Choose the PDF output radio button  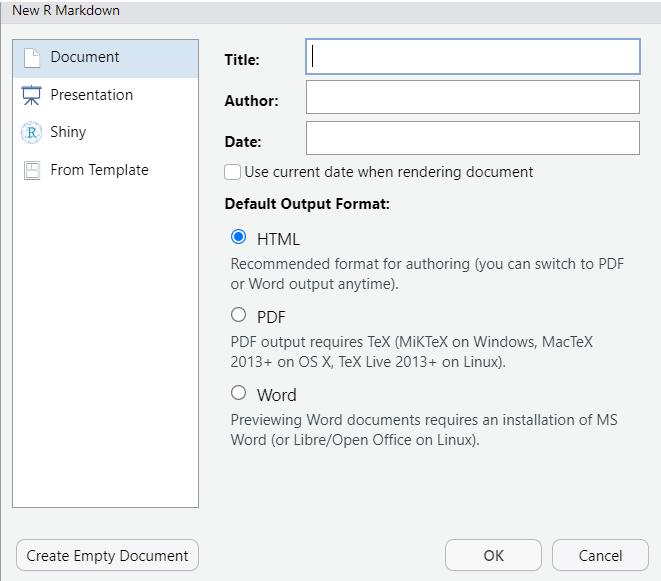[x=238, y=315]
